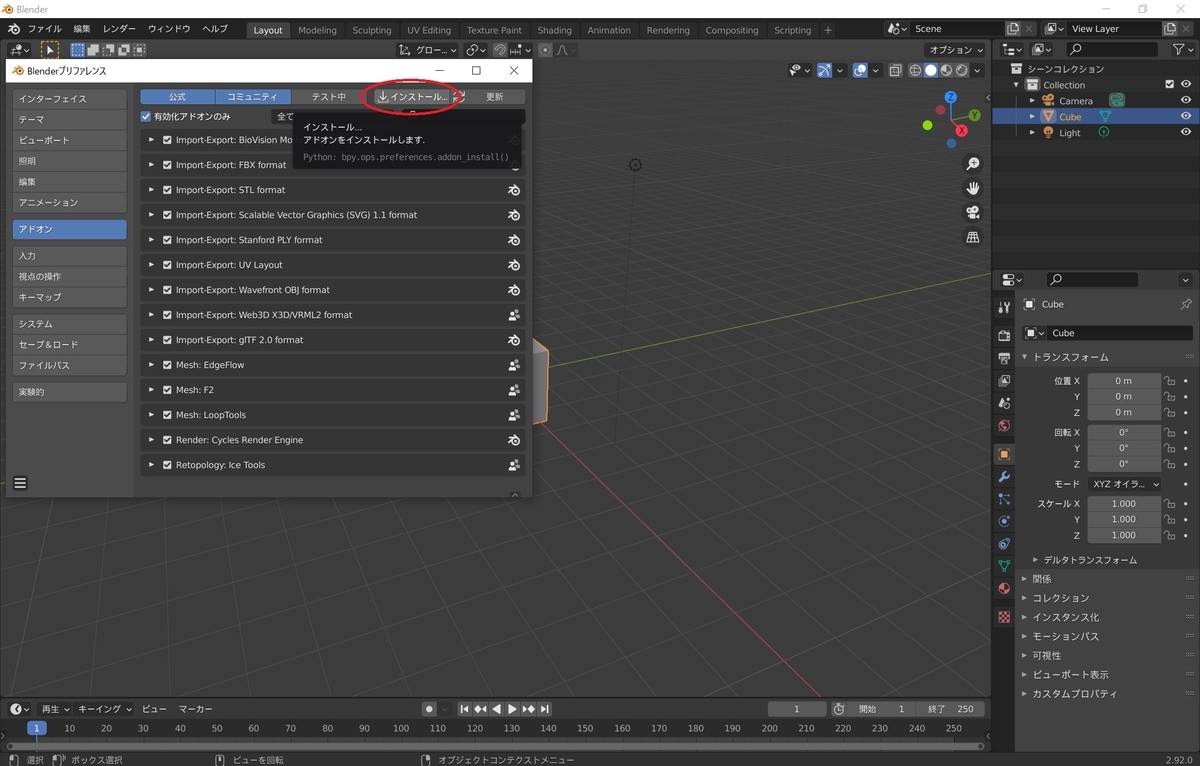
Task: Switch to the UV Editing workspace tab
Action: click(429, 30)
